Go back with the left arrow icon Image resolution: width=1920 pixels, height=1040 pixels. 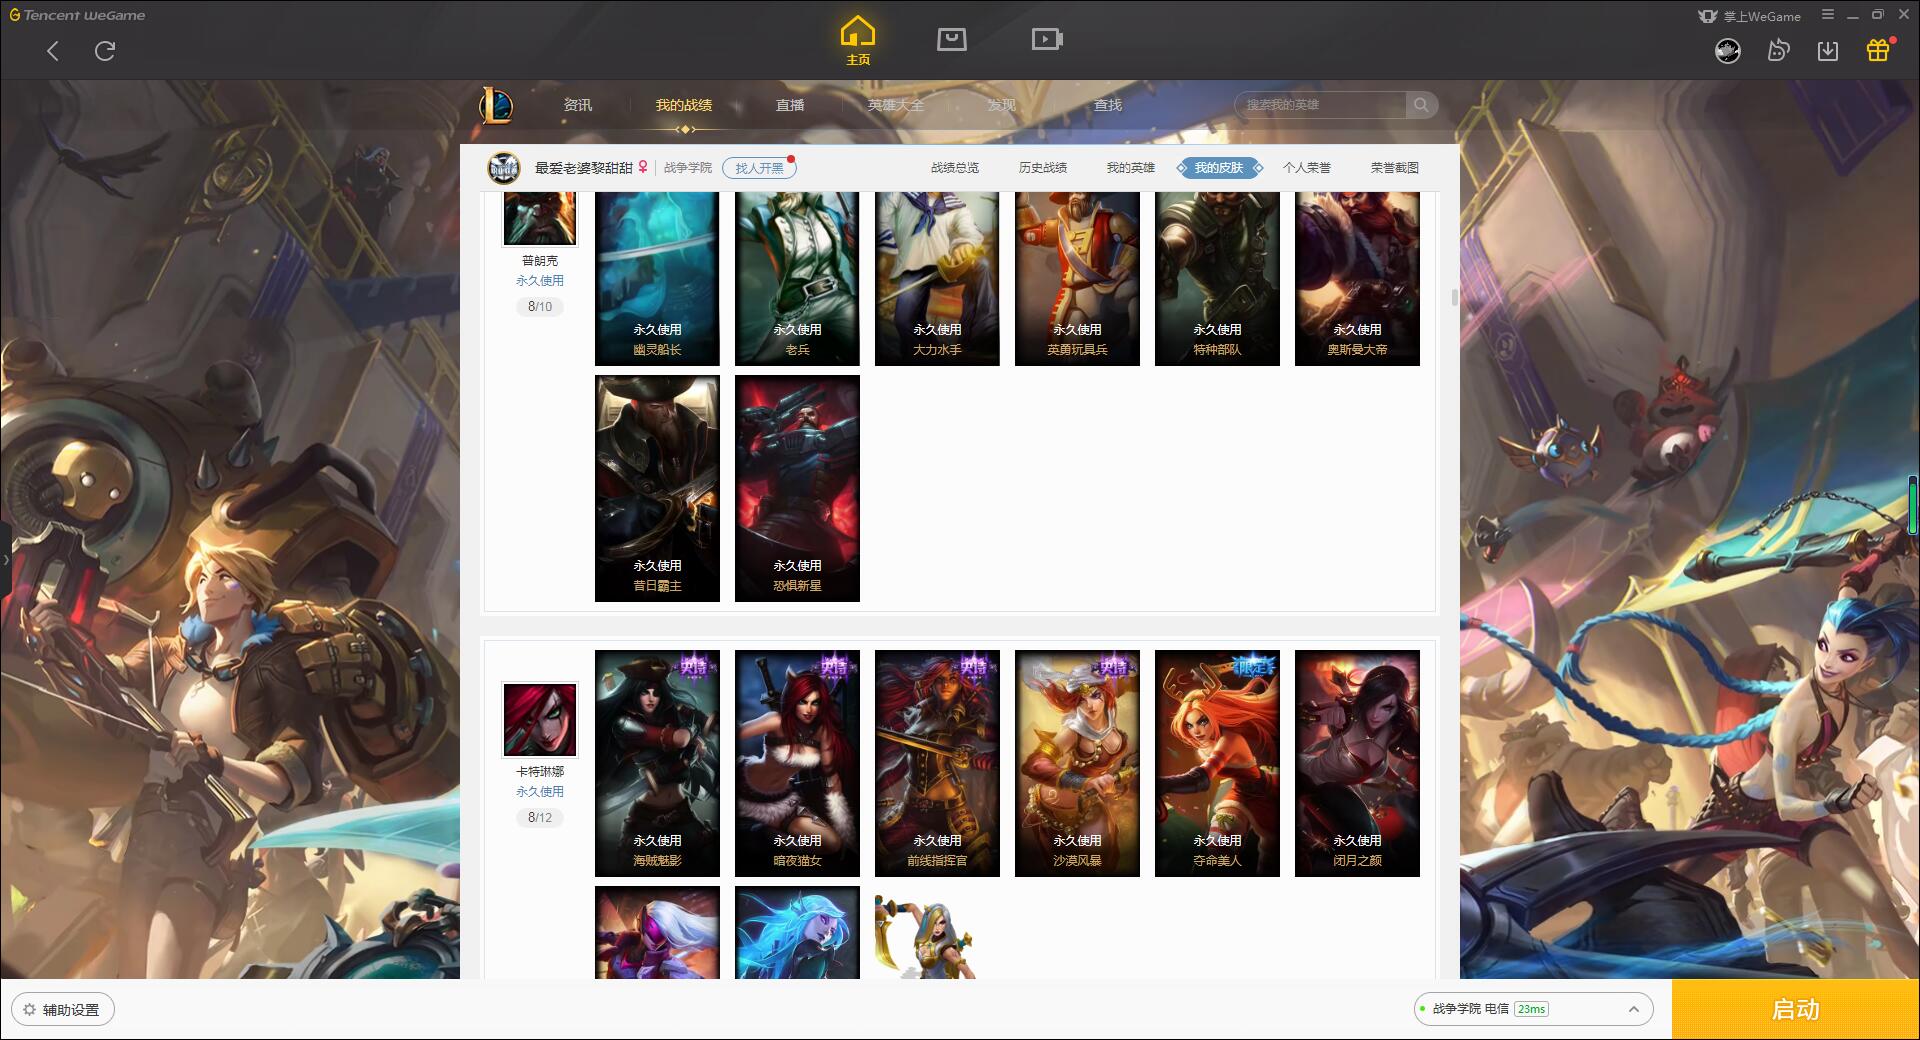[53, 51]
